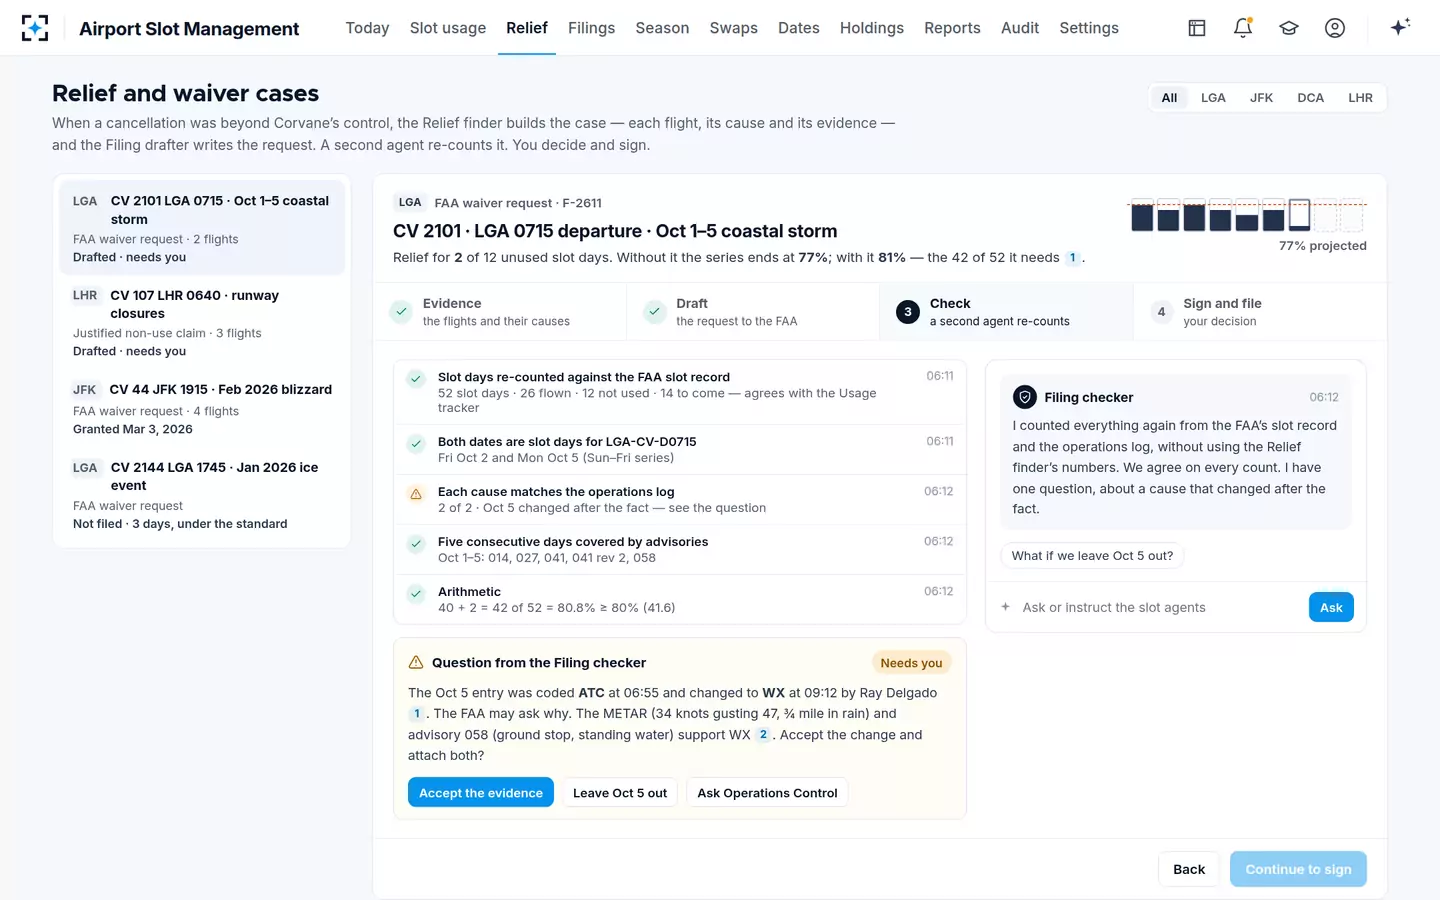Screen dimensions: 1440x900
Task: Click the Continue to sign button
Action: 1298,869
